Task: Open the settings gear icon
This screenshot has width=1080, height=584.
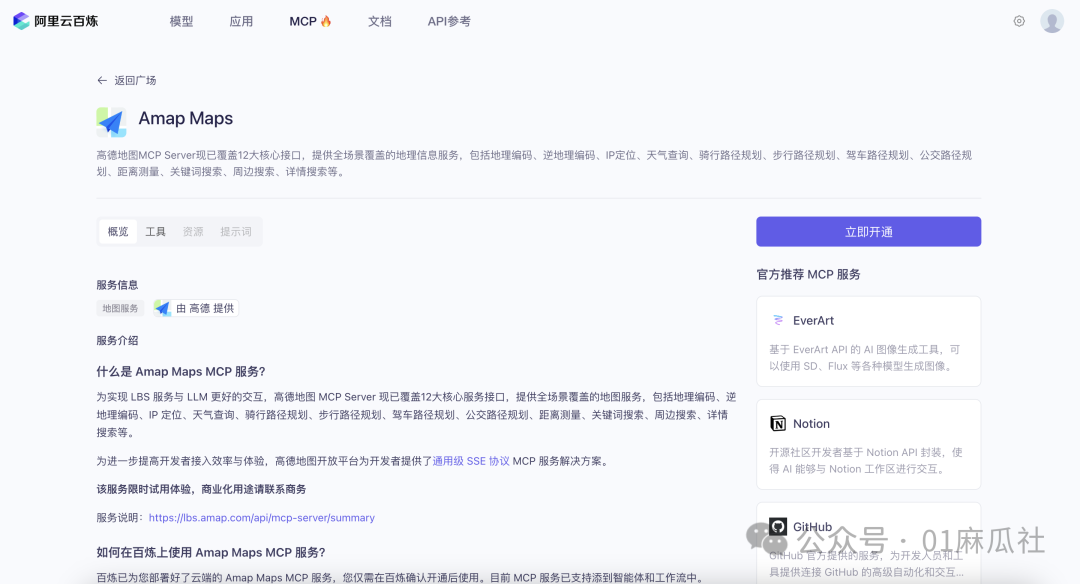Action: 1019,20
